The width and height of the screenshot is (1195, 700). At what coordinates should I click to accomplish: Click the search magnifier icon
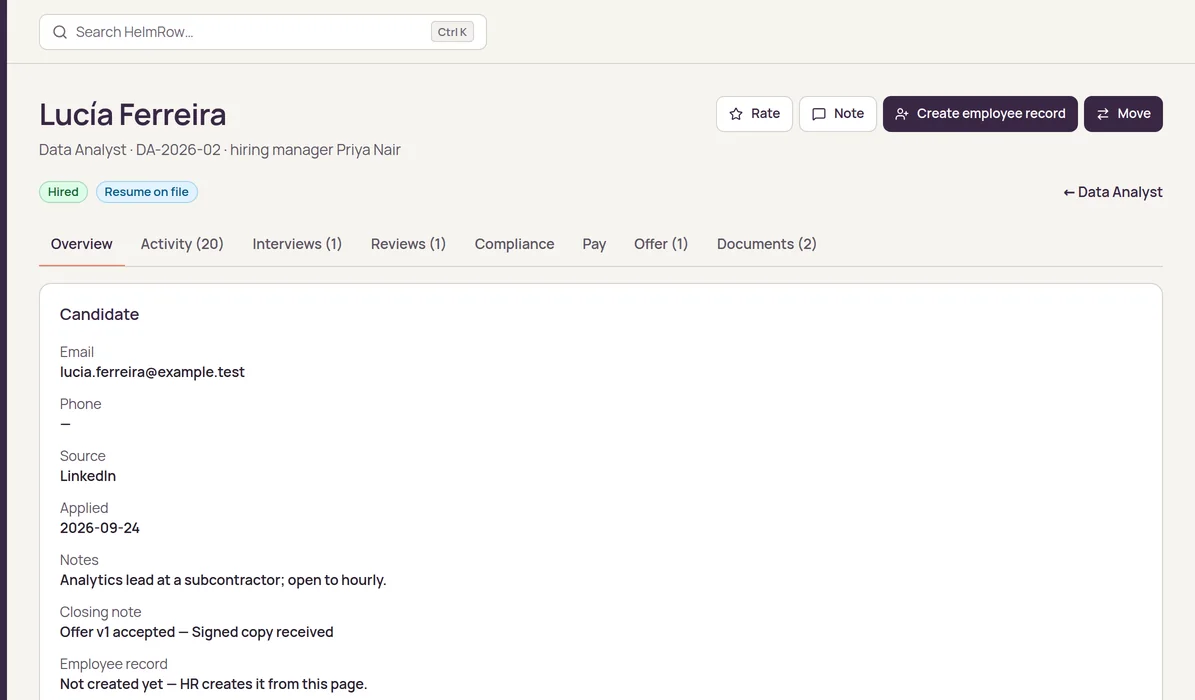click(59, 32)
